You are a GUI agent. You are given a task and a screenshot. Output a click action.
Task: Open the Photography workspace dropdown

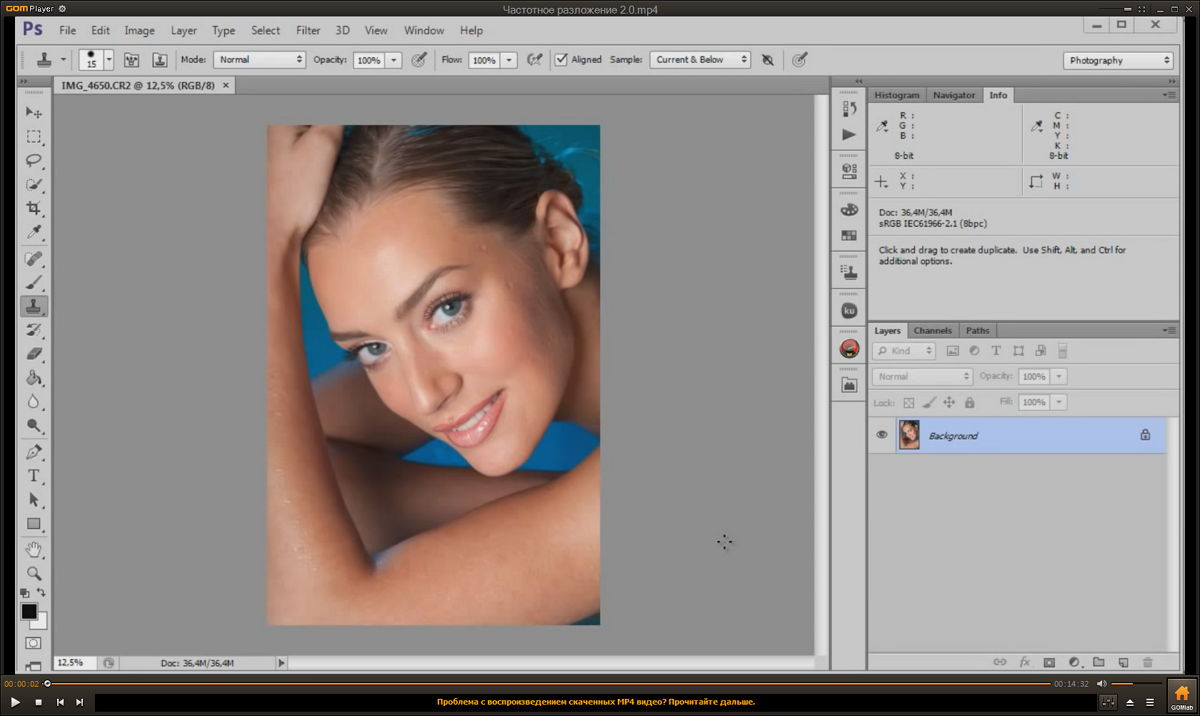pyautogui.click(x=1117, y=60)
